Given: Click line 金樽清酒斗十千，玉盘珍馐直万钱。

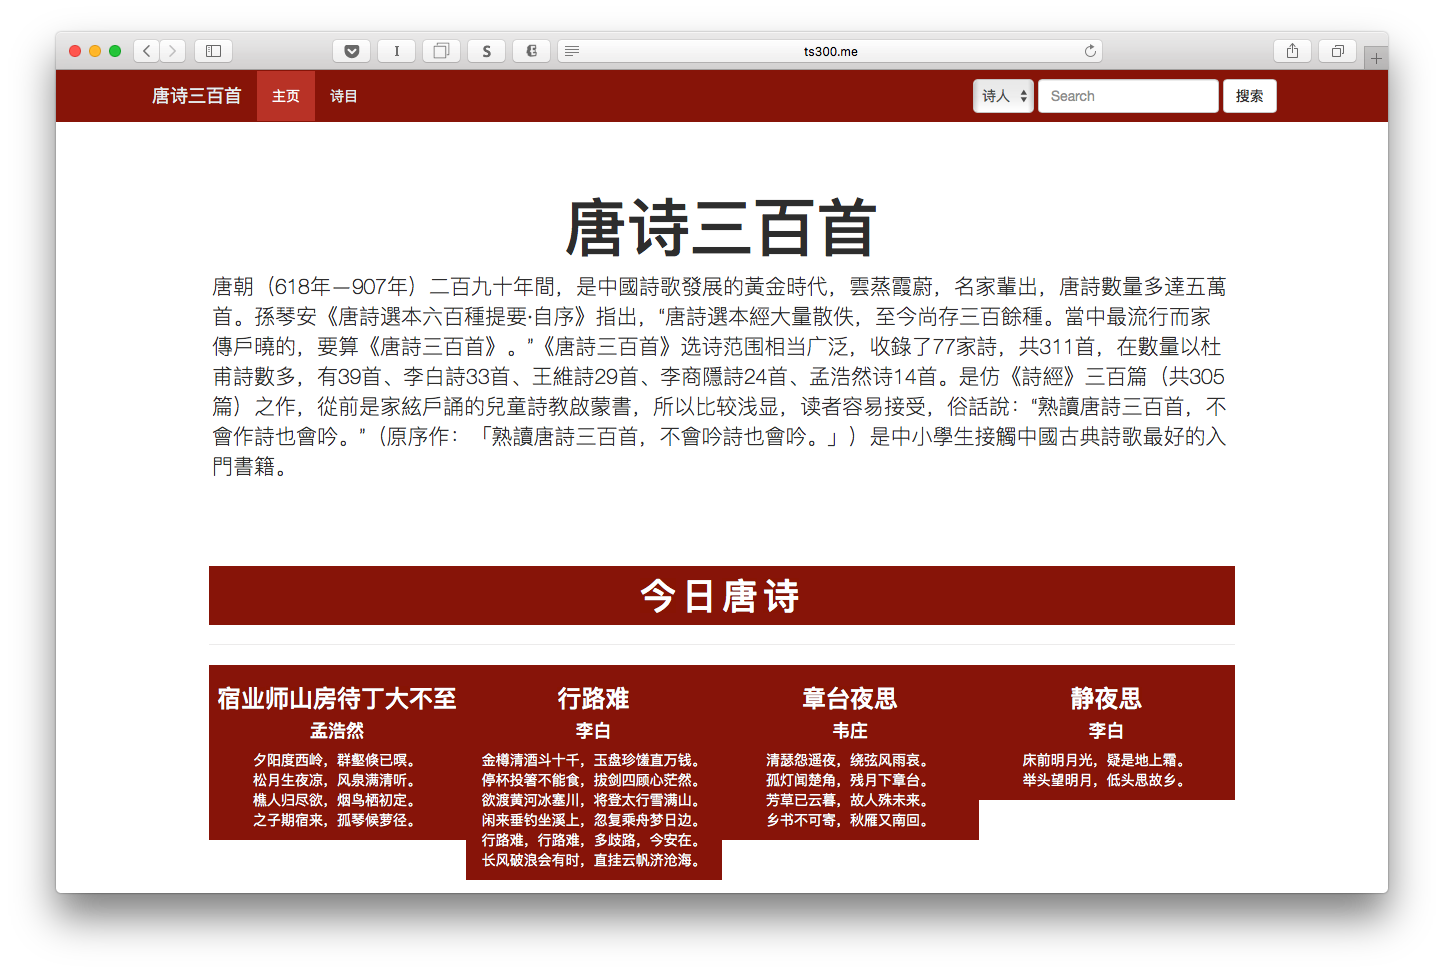Looking at the screenshot, I should 594,760.
